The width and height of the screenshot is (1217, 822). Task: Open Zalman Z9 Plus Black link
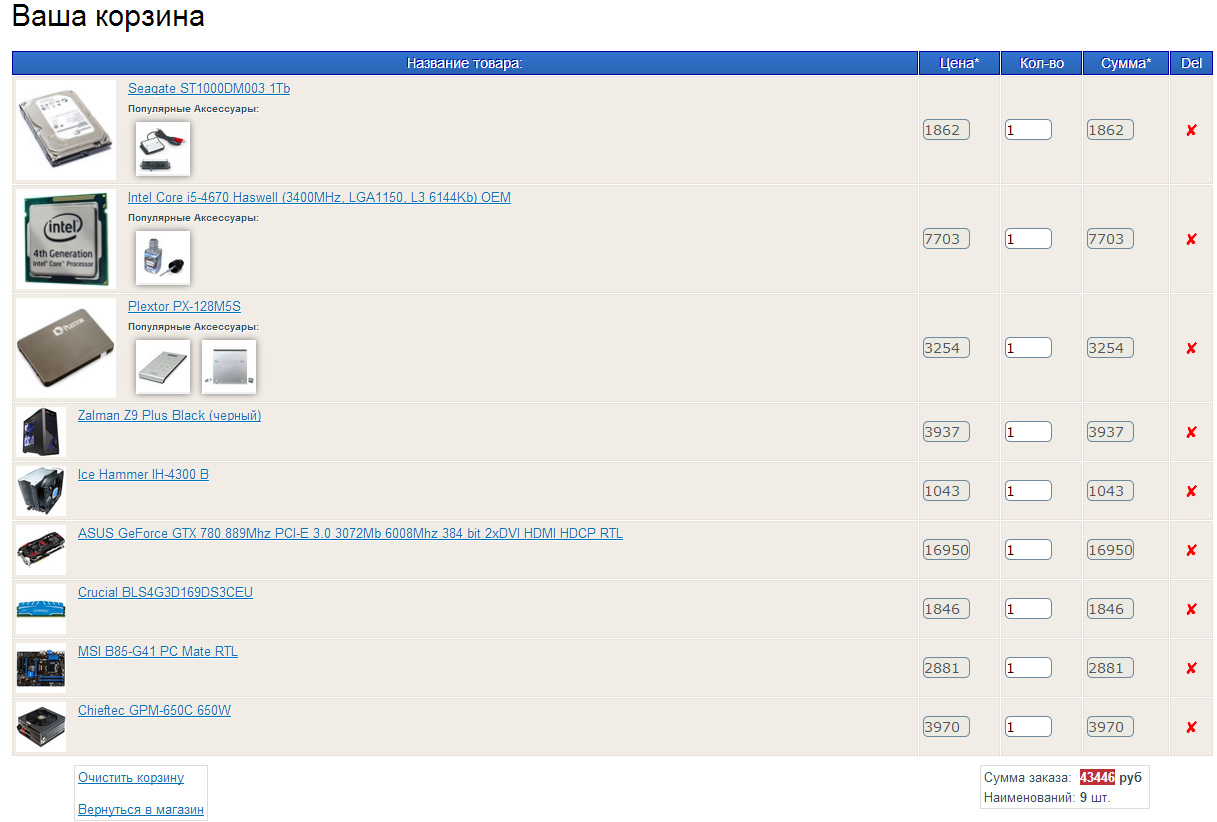pyautogui.click(x=169, y=416)
